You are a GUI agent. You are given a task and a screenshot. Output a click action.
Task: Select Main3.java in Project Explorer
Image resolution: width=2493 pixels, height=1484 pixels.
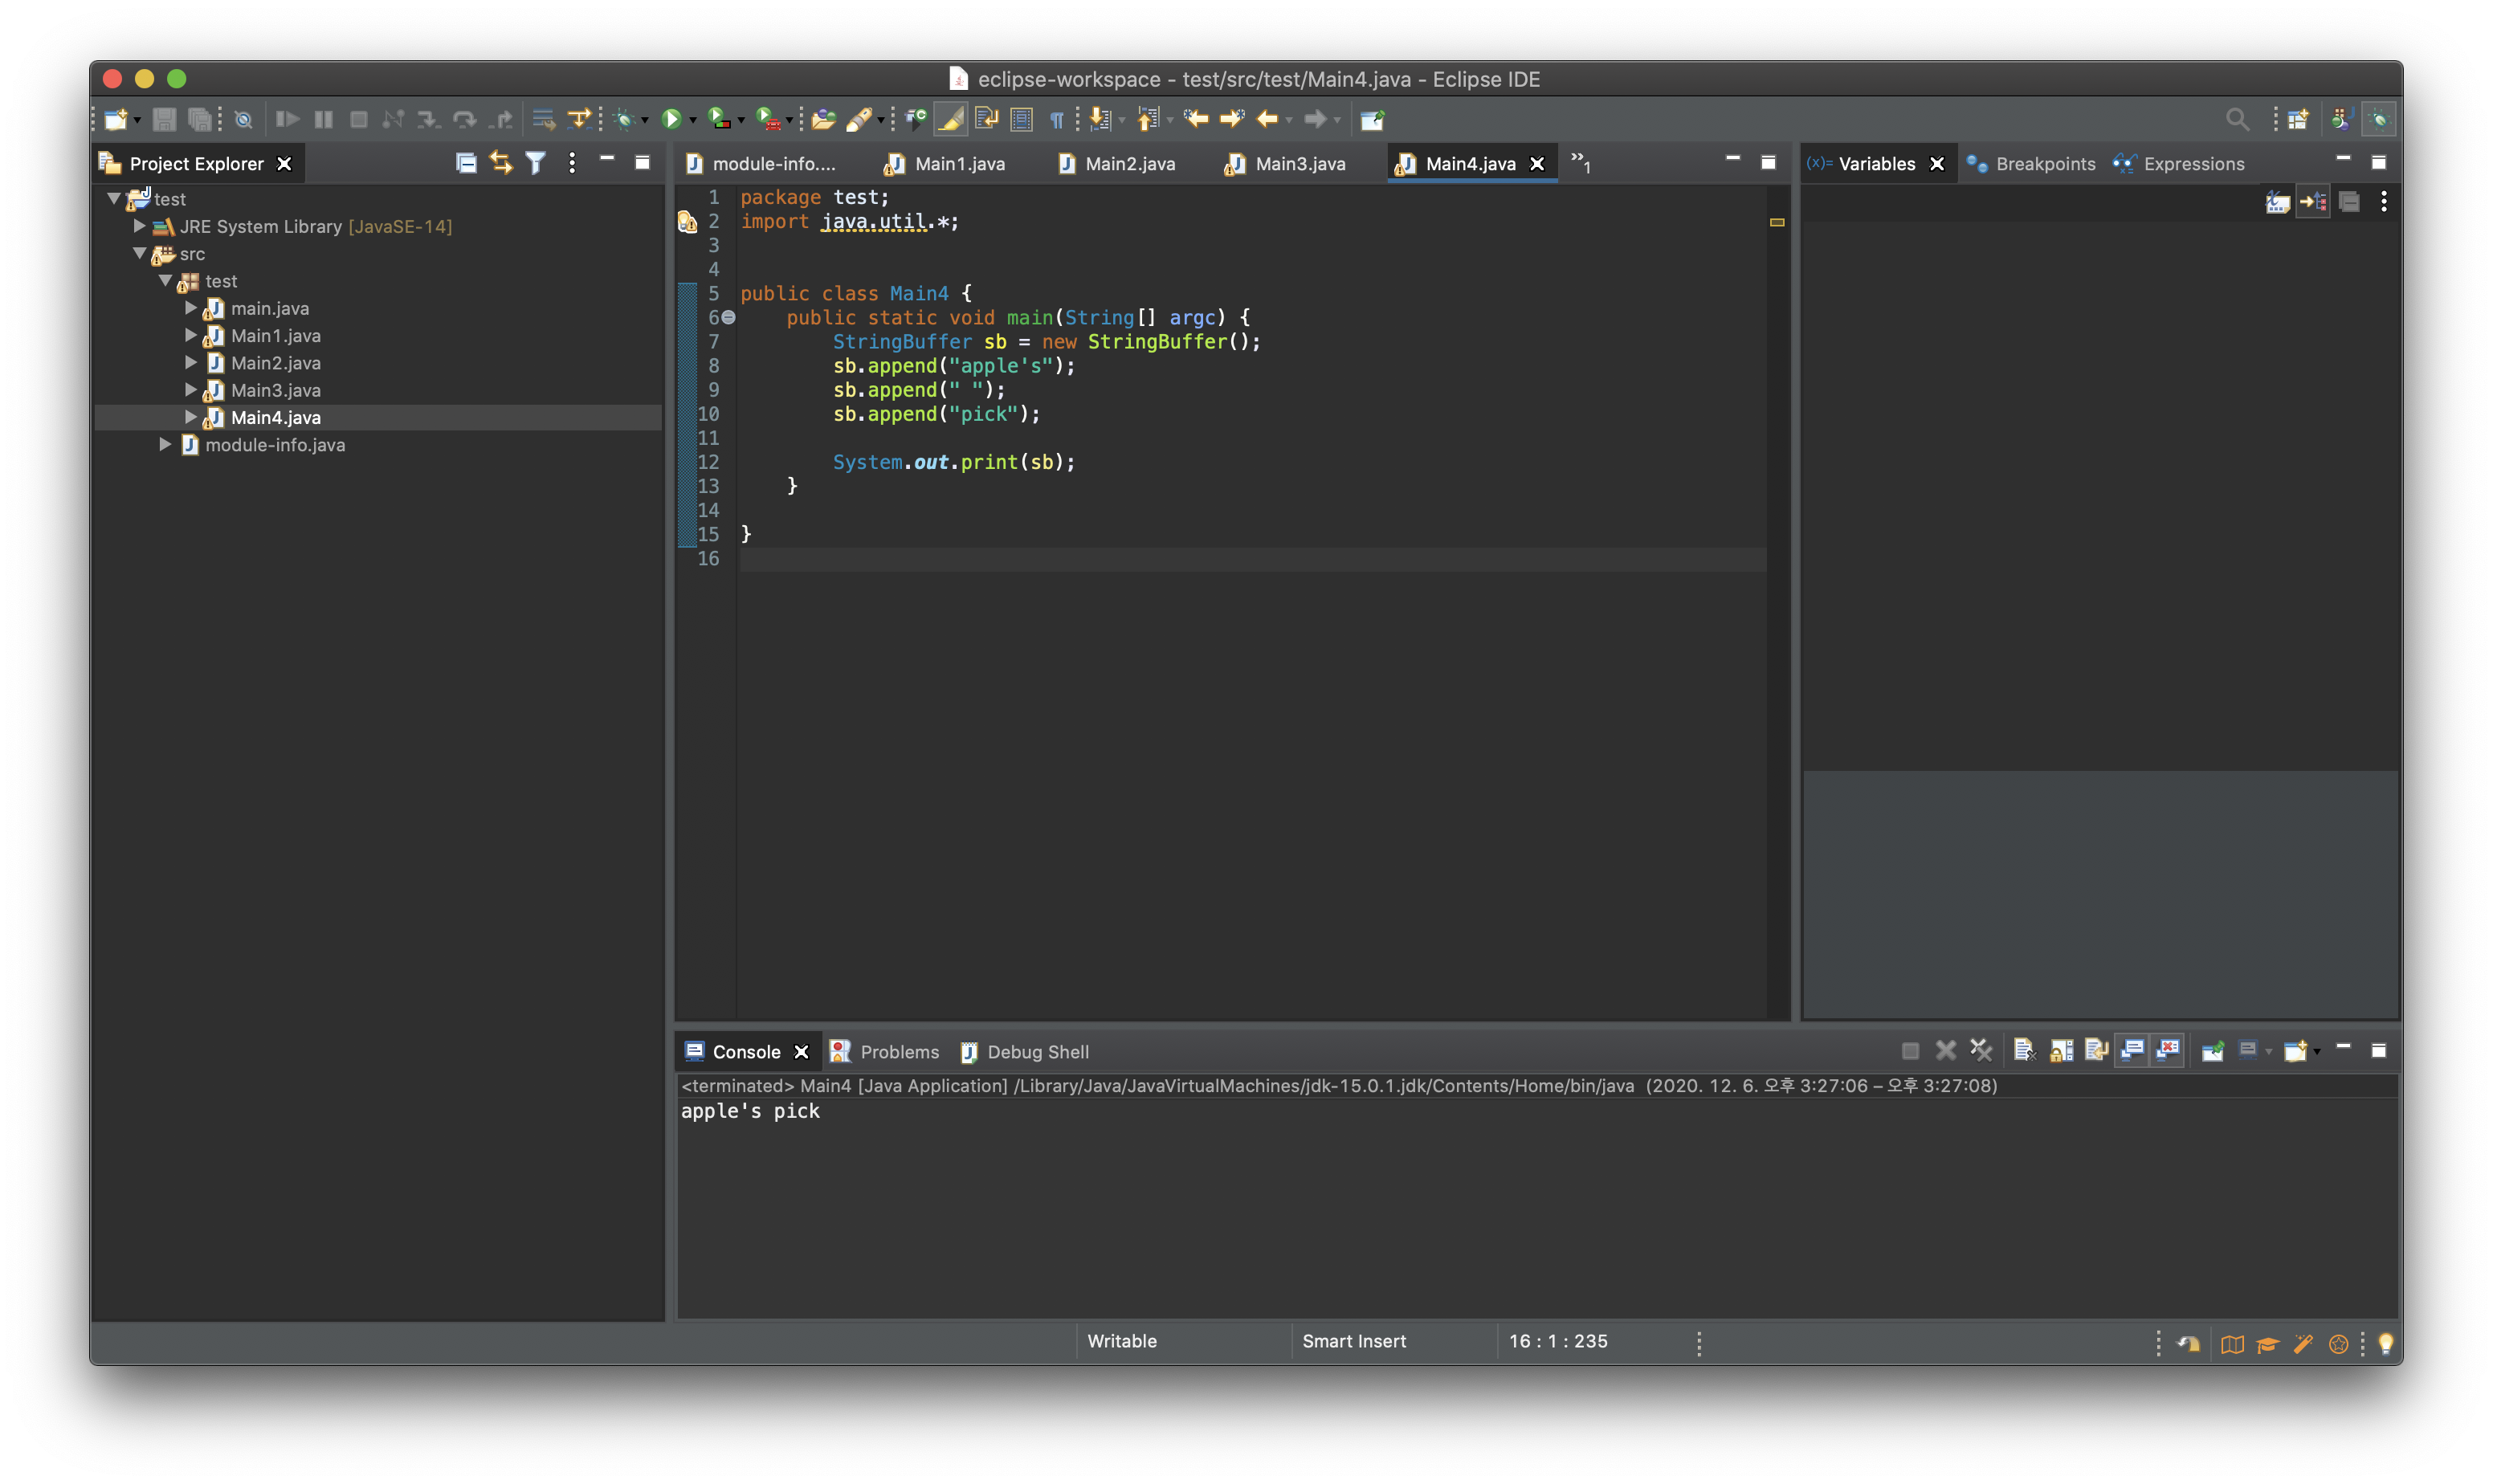click(276, 390)
